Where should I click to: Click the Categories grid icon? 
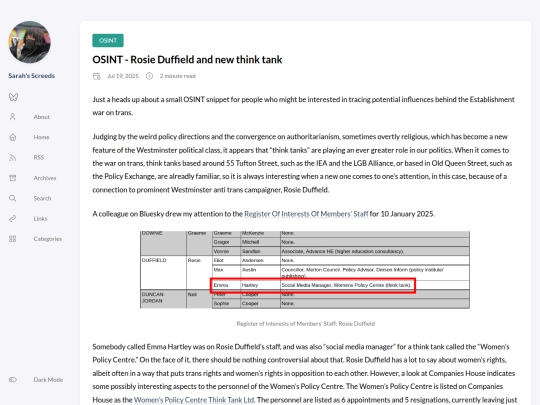[13, 239]
